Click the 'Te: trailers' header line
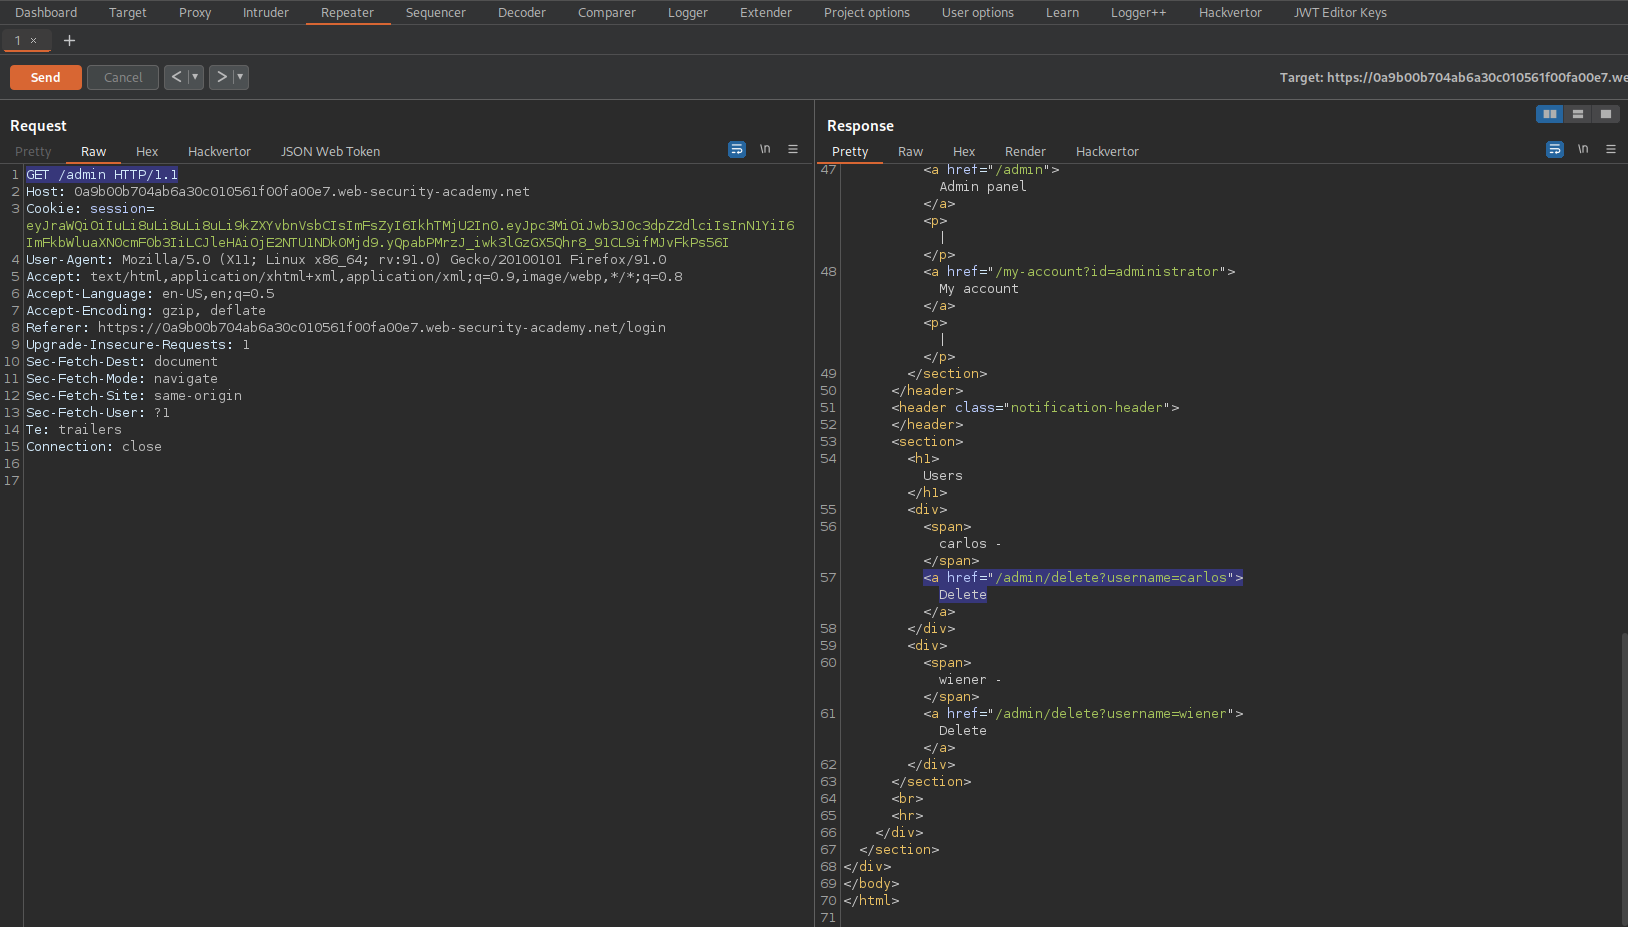This screenshot has width=1628, height=927. 74,430
